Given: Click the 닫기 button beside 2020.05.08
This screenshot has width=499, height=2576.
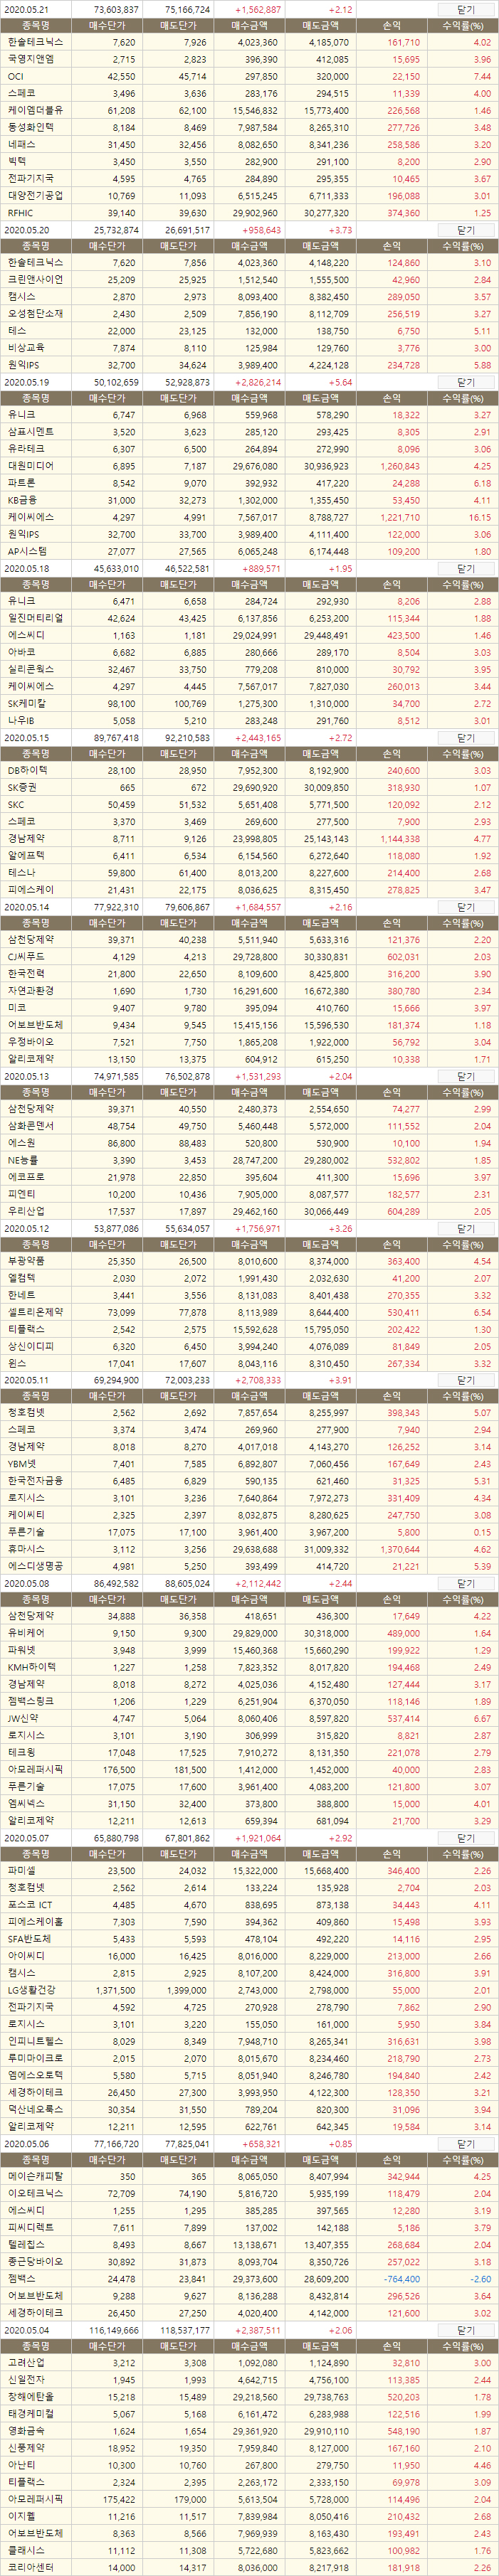Looking at the screenshot, I should [x=465, y=1583].
